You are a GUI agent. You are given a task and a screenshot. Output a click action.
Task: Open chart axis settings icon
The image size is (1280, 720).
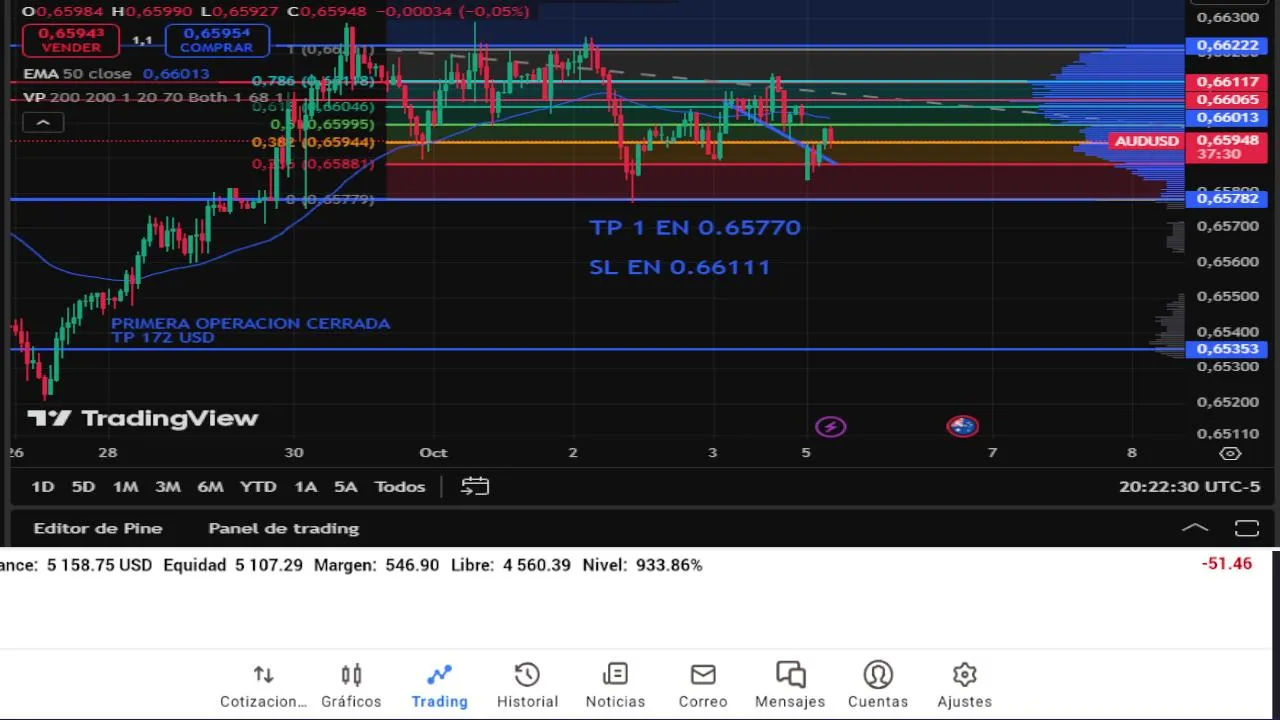pos(1231,453)
